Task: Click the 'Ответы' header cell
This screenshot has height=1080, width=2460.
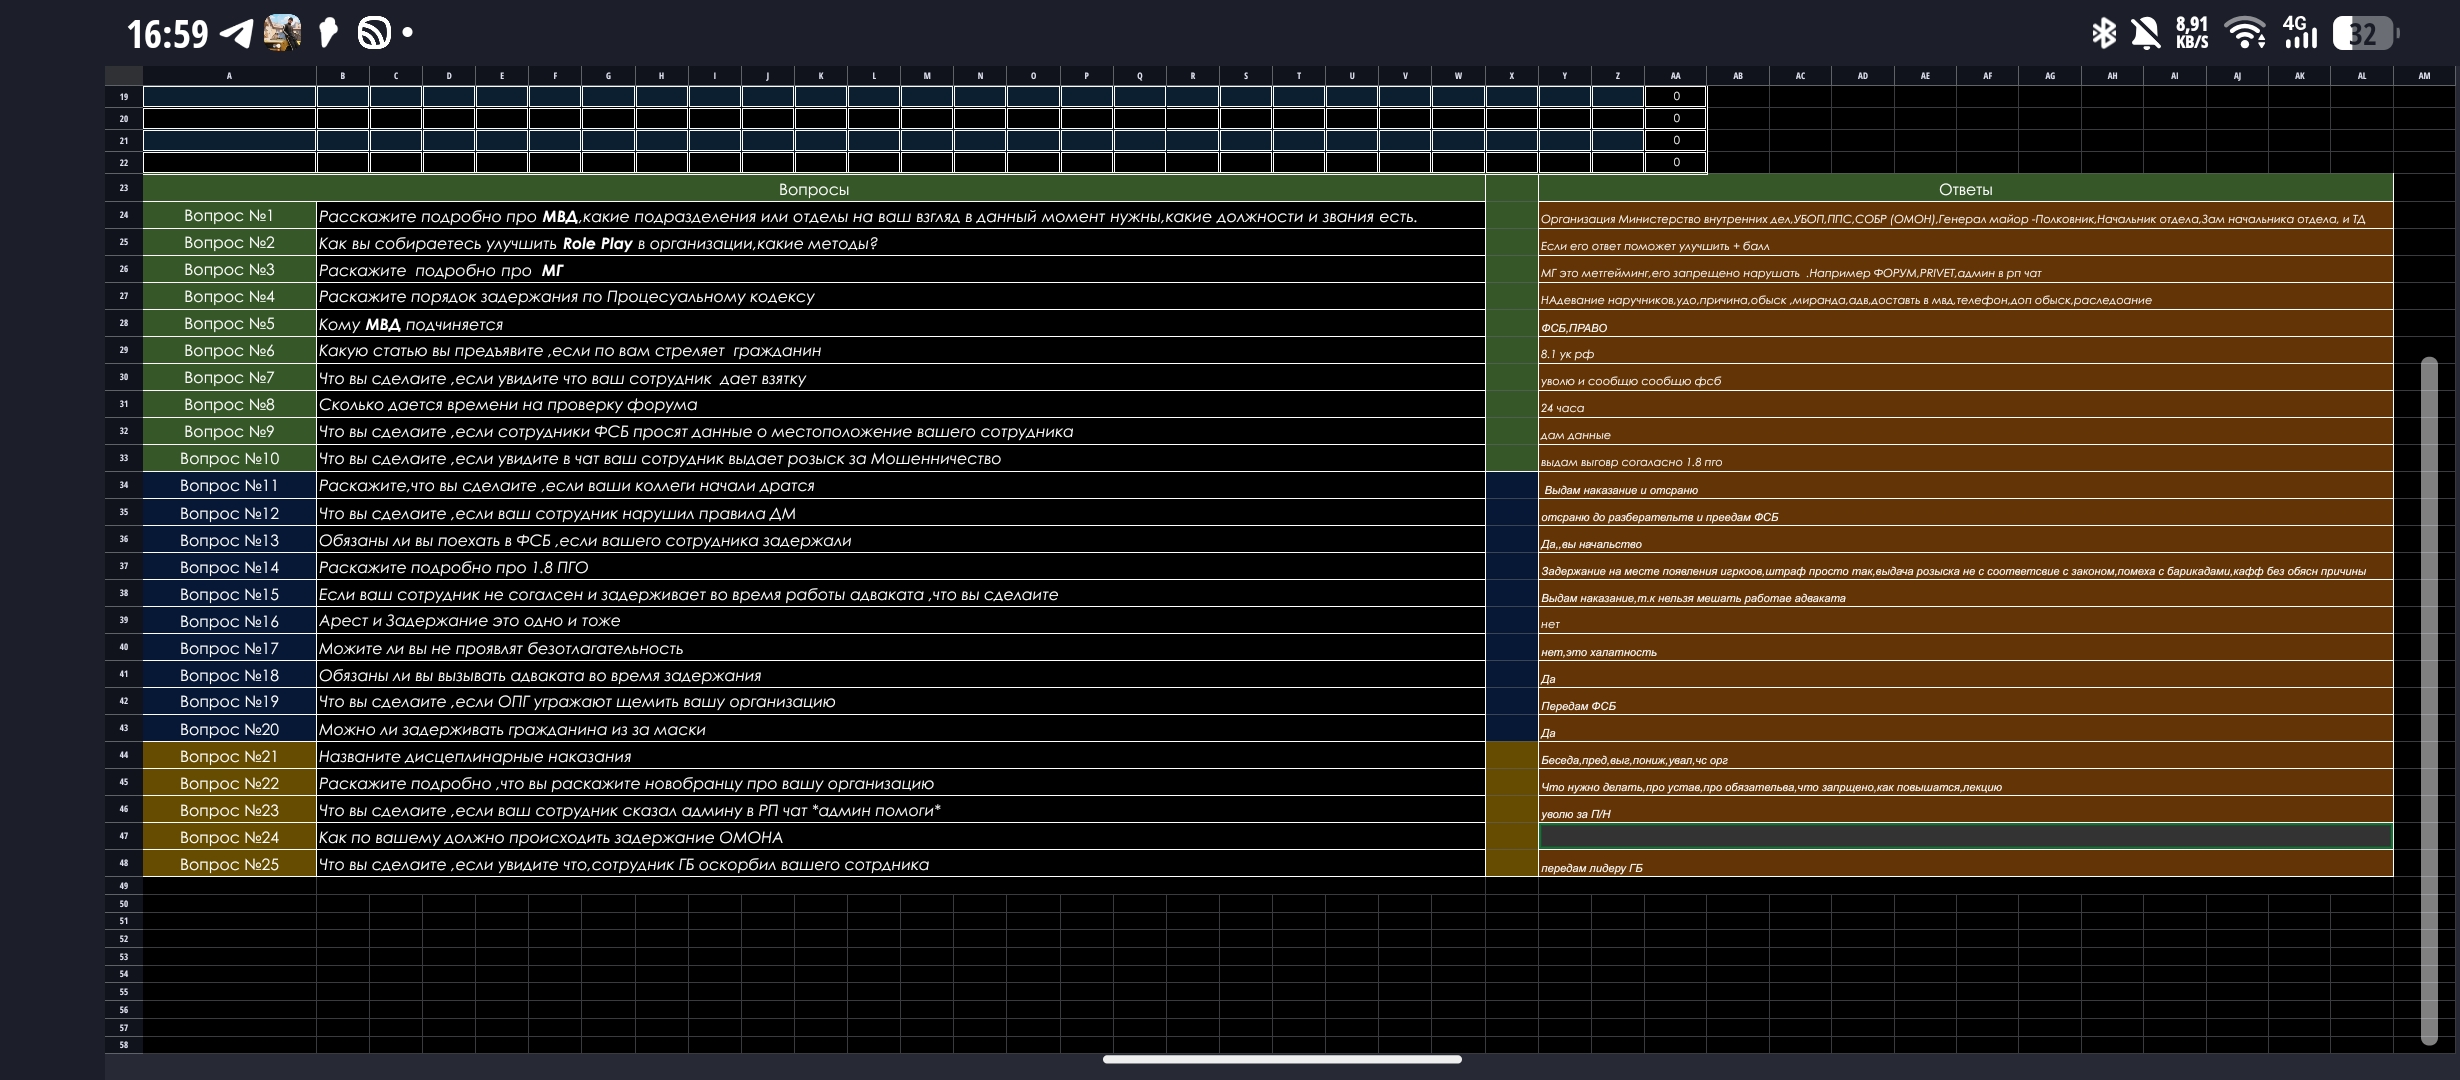Action: pyautogui.click(x=1965, y=189)
